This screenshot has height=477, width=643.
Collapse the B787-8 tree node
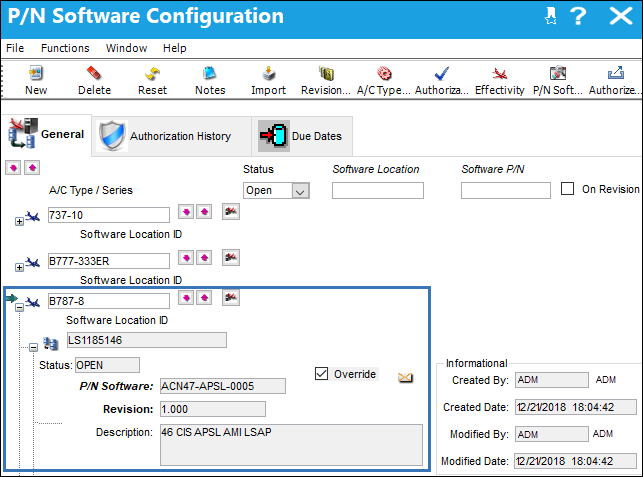[x=19, y=307]
